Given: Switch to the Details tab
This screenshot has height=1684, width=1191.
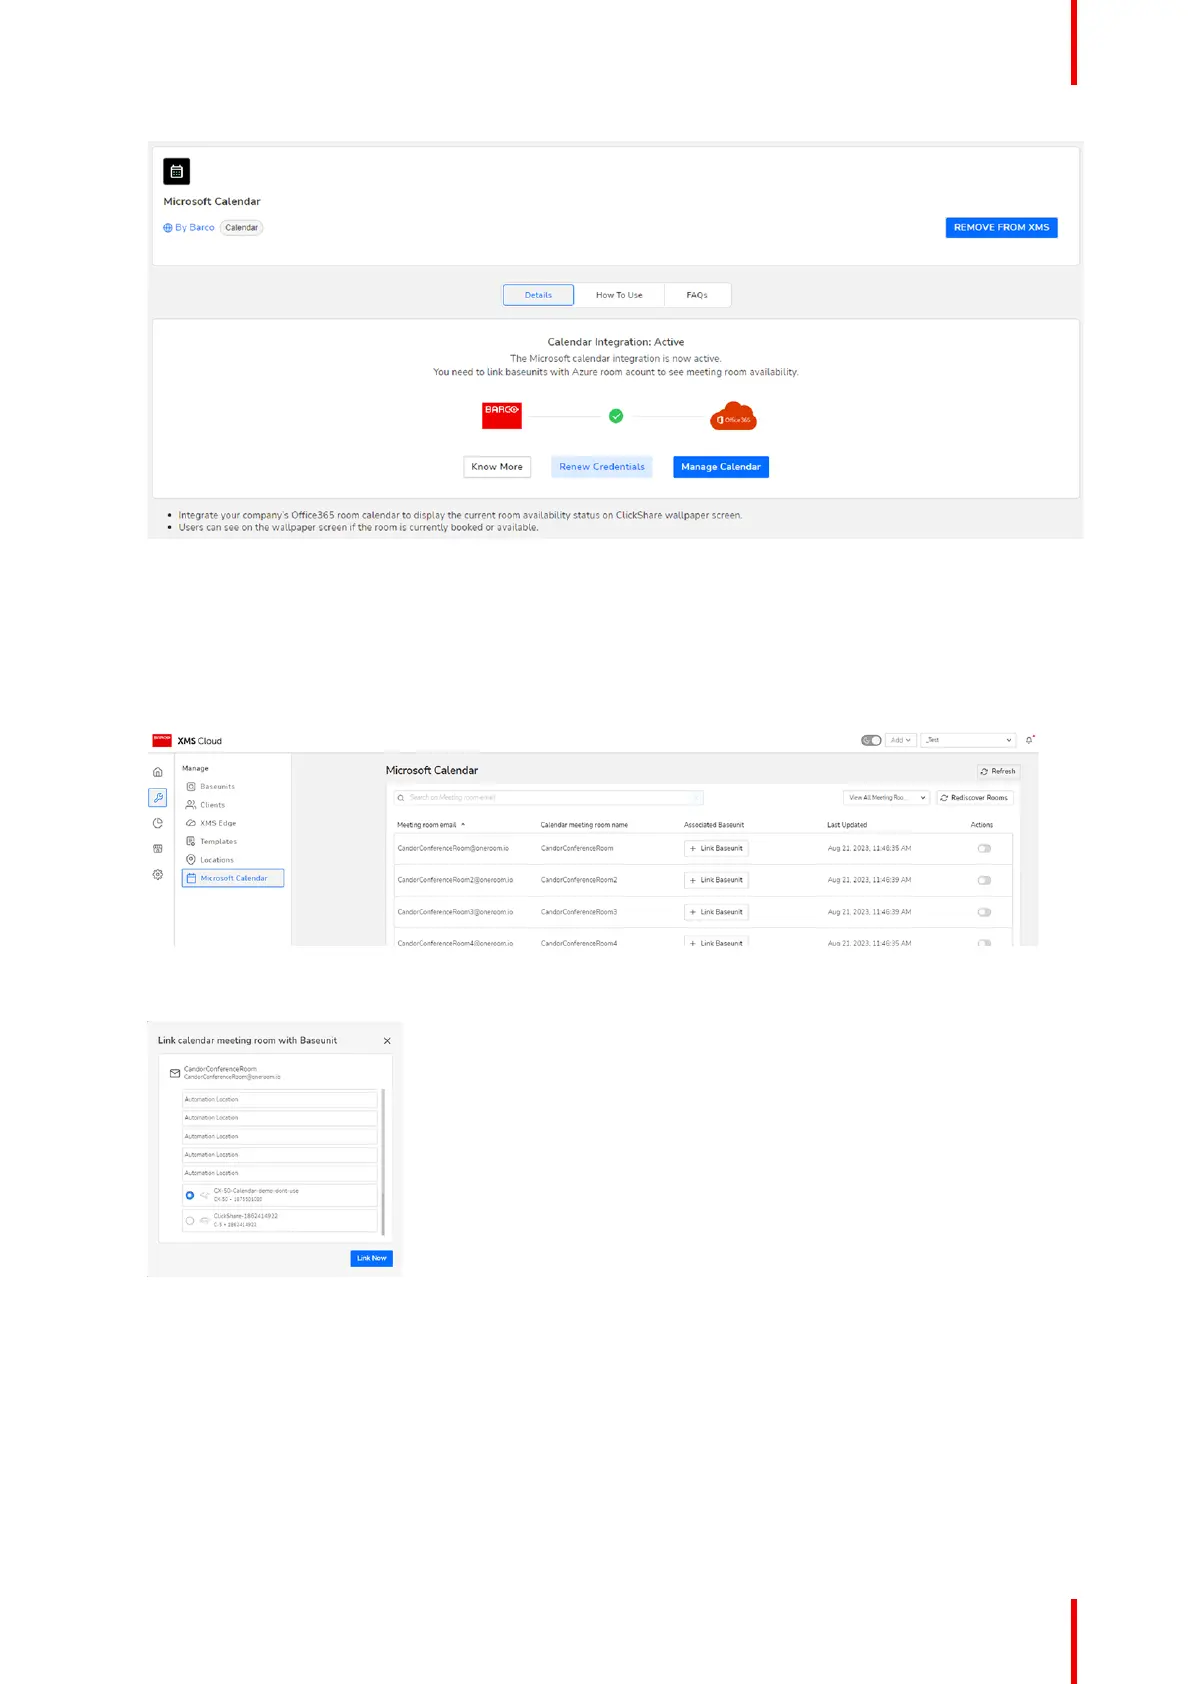Looking at the screenshot, I should point(538,295).
